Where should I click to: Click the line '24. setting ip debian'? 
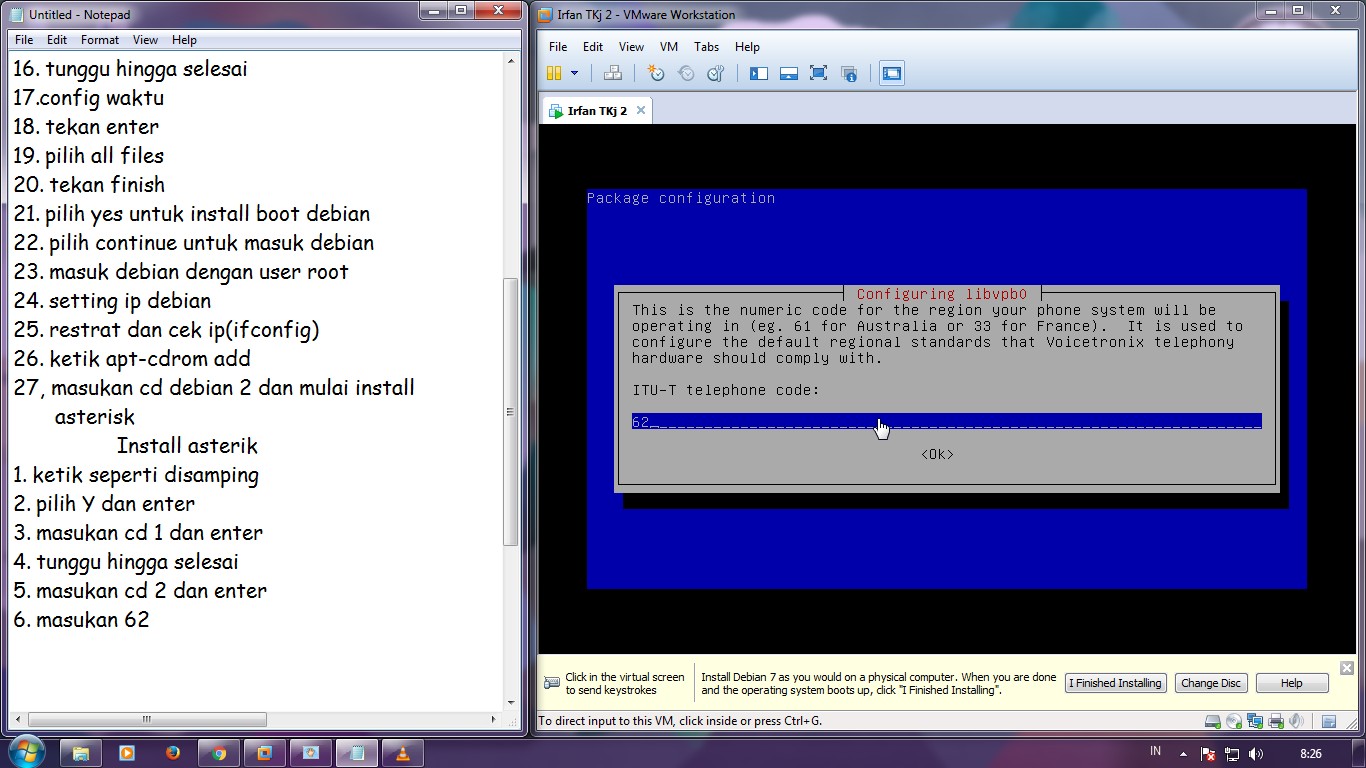112,301
